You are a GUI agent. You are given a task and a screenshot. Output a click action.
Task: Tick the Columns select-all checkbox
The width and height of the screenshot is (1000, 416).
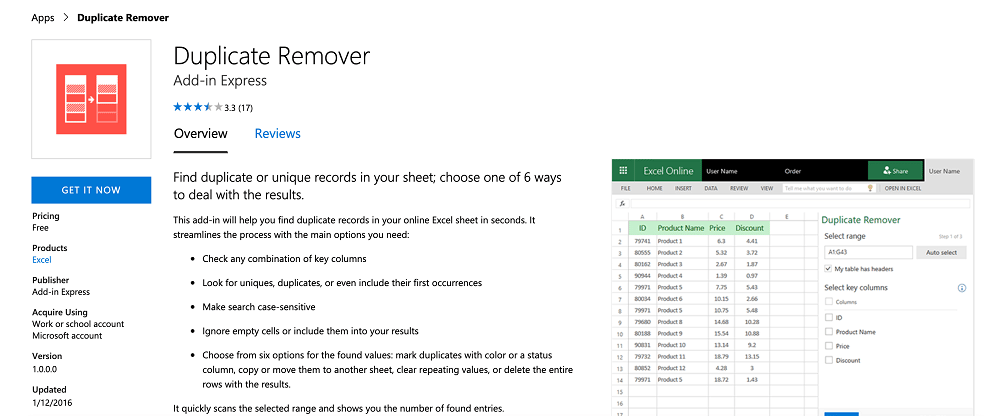[828, 302]
